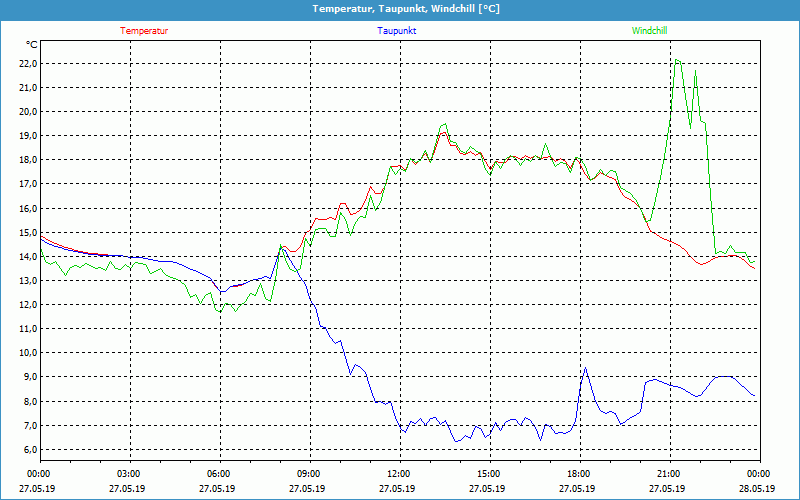Click the 6,0 y-axis value label
Screen dimensions: 800x500
30,450
